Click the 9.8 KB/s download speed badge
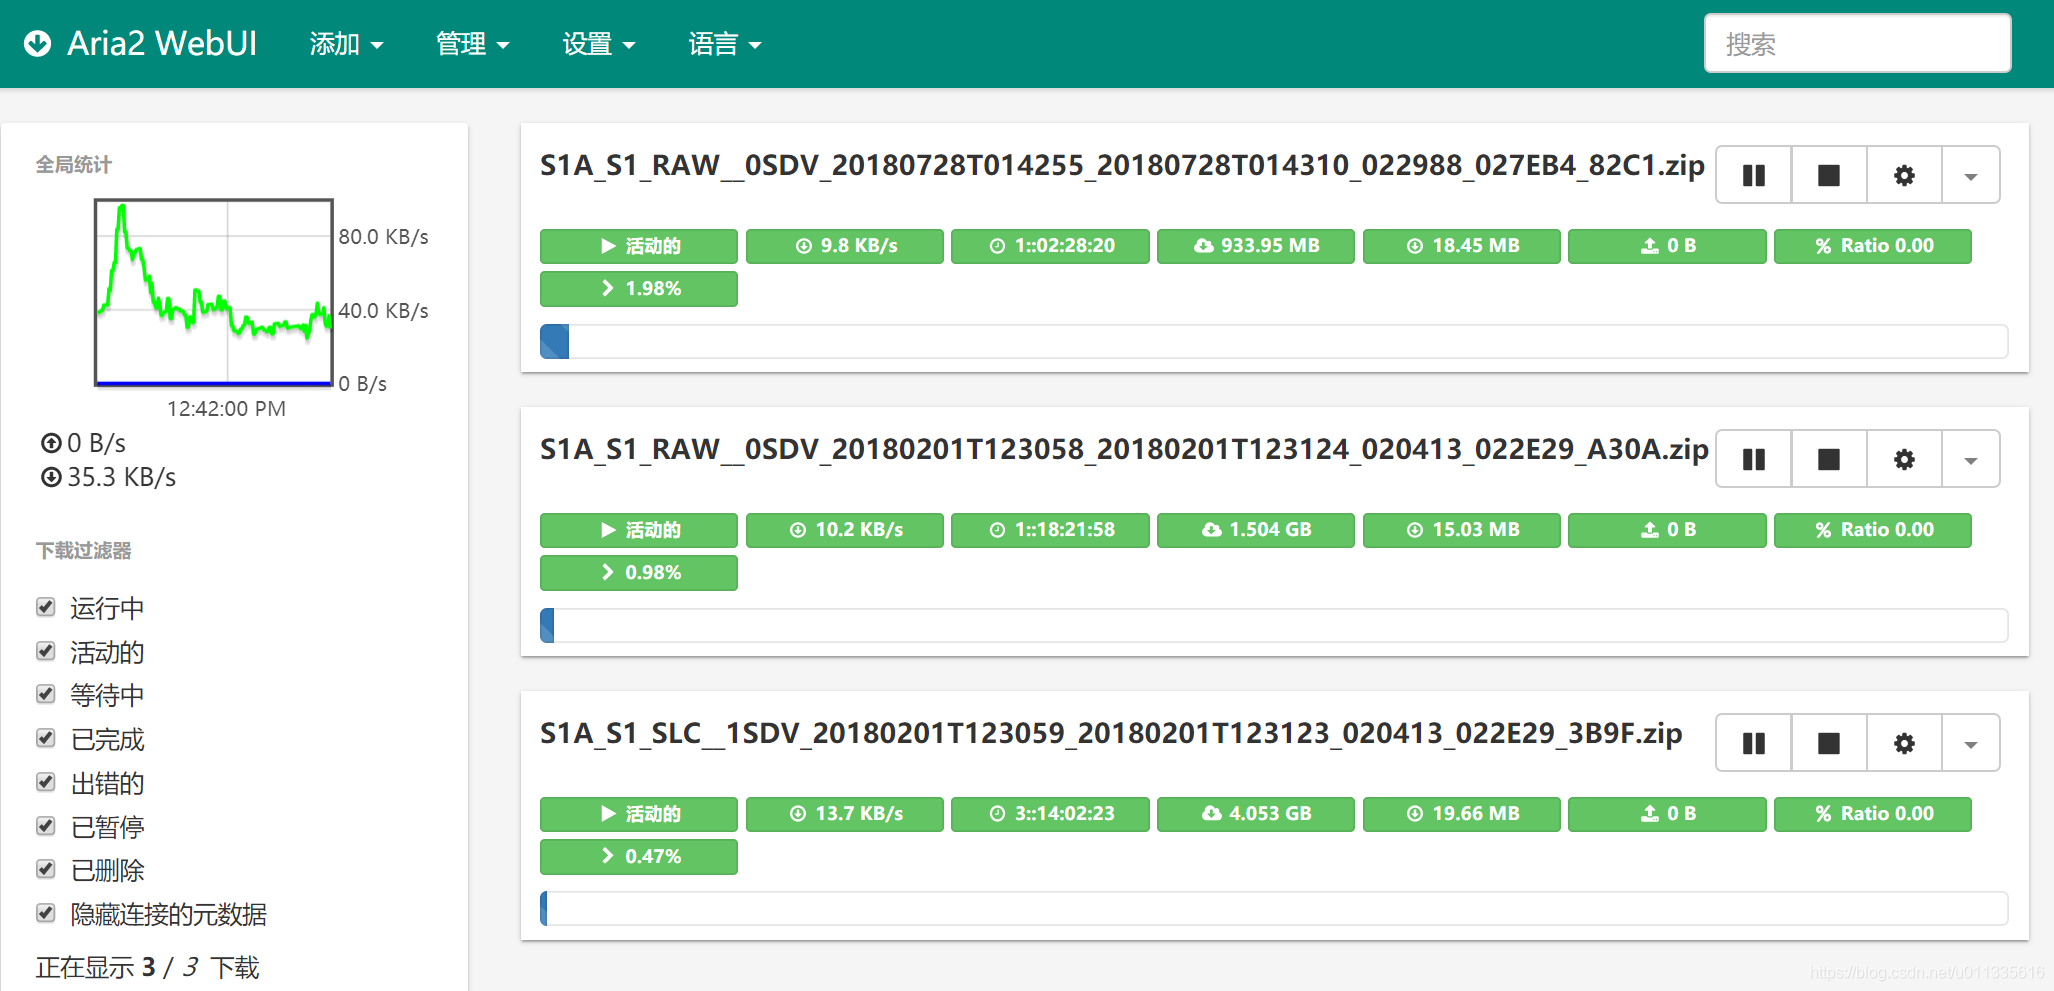Viewport: 2054px width, 991px height. pyautogui.click(x=845, y=246)
